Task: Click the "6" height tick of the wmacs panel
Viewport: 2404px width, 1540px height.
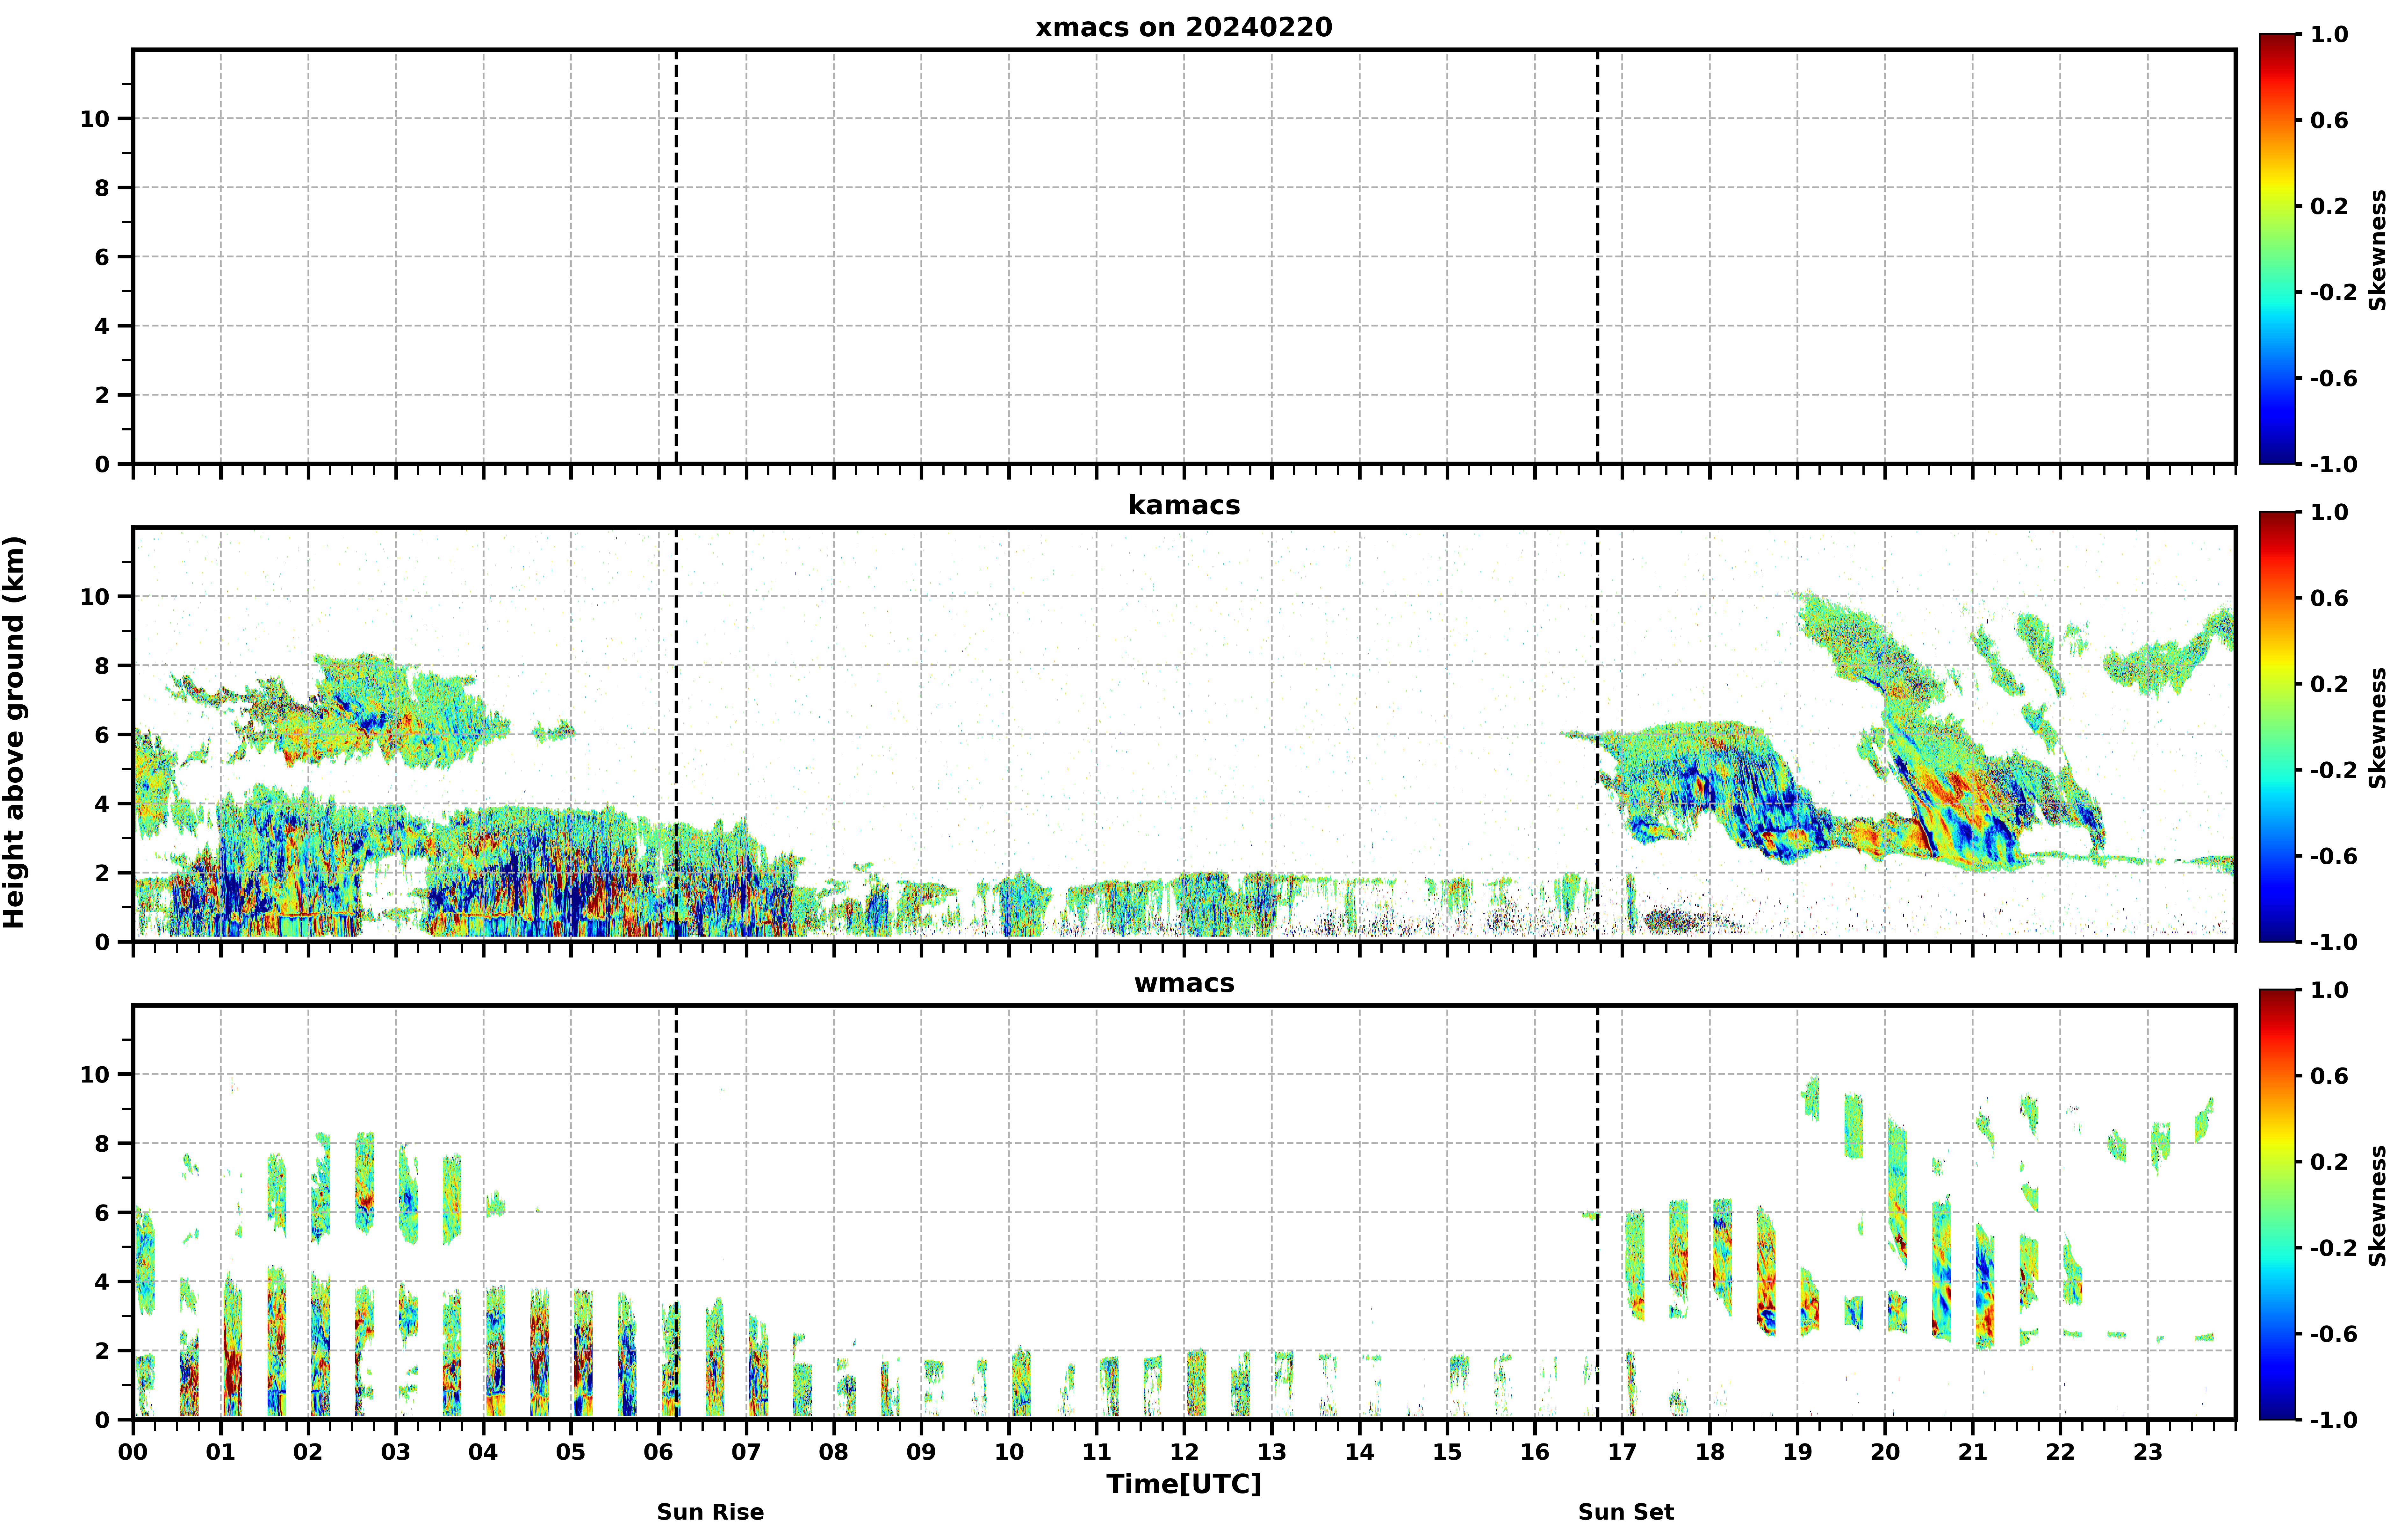Action: pos(102,1213)
